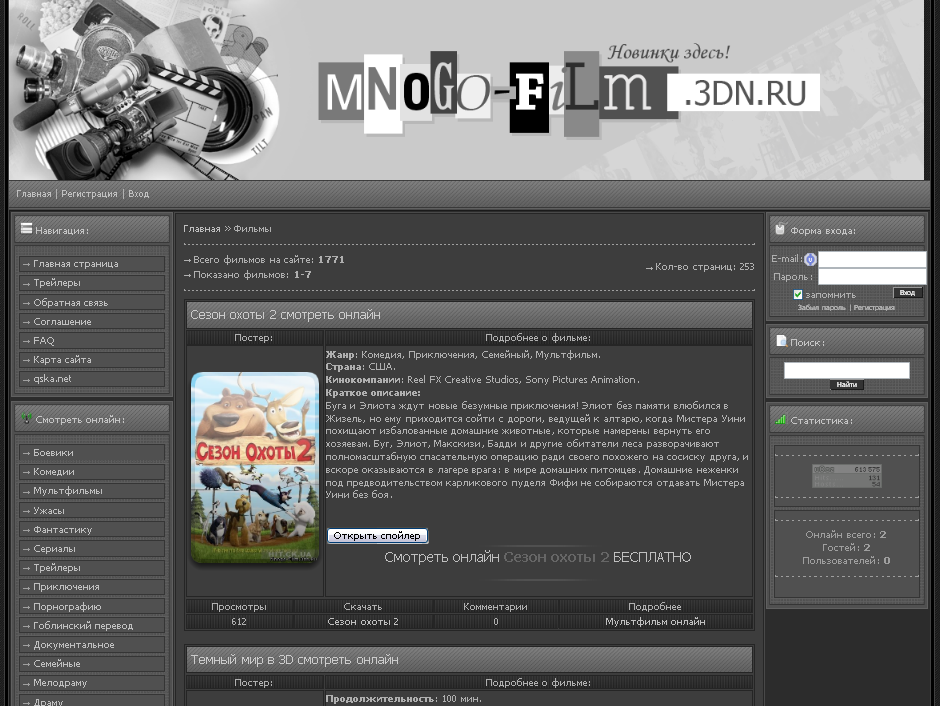Open the "FAQ" navigation item

(x=92, y=340)
